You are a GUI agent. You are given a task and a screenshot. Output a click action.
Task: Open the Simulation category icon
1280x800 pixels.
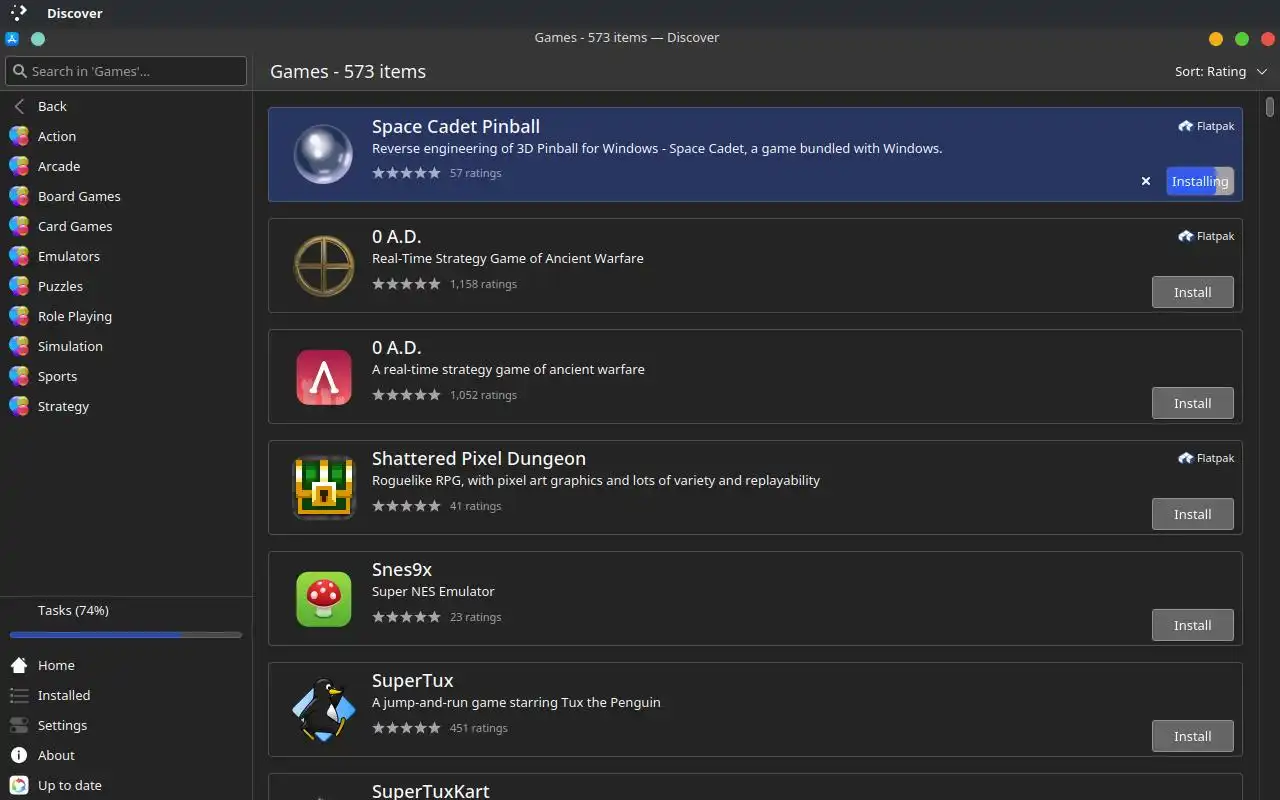[19, 346]
